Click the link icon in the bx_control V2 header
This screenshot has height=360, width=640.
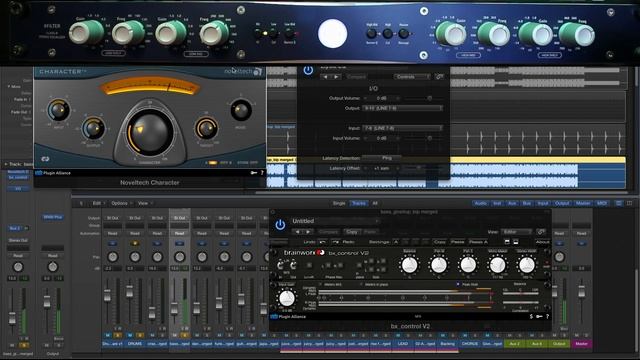pyautogui.click(x=541, y=232)
